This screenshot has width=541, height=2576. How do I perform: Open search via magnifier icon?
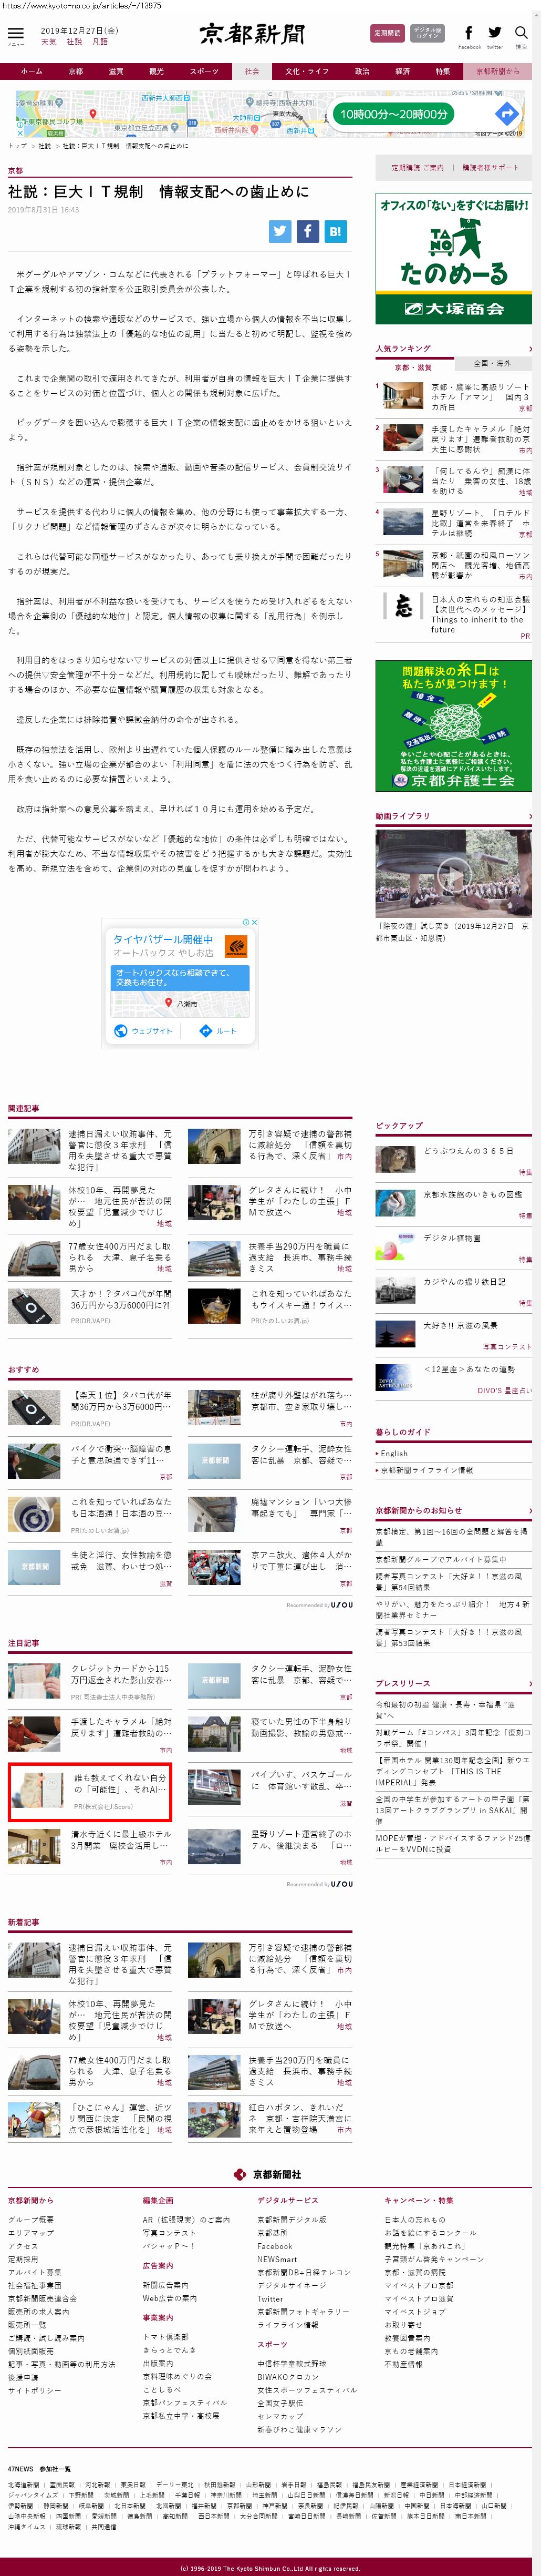tap(521, 33)
